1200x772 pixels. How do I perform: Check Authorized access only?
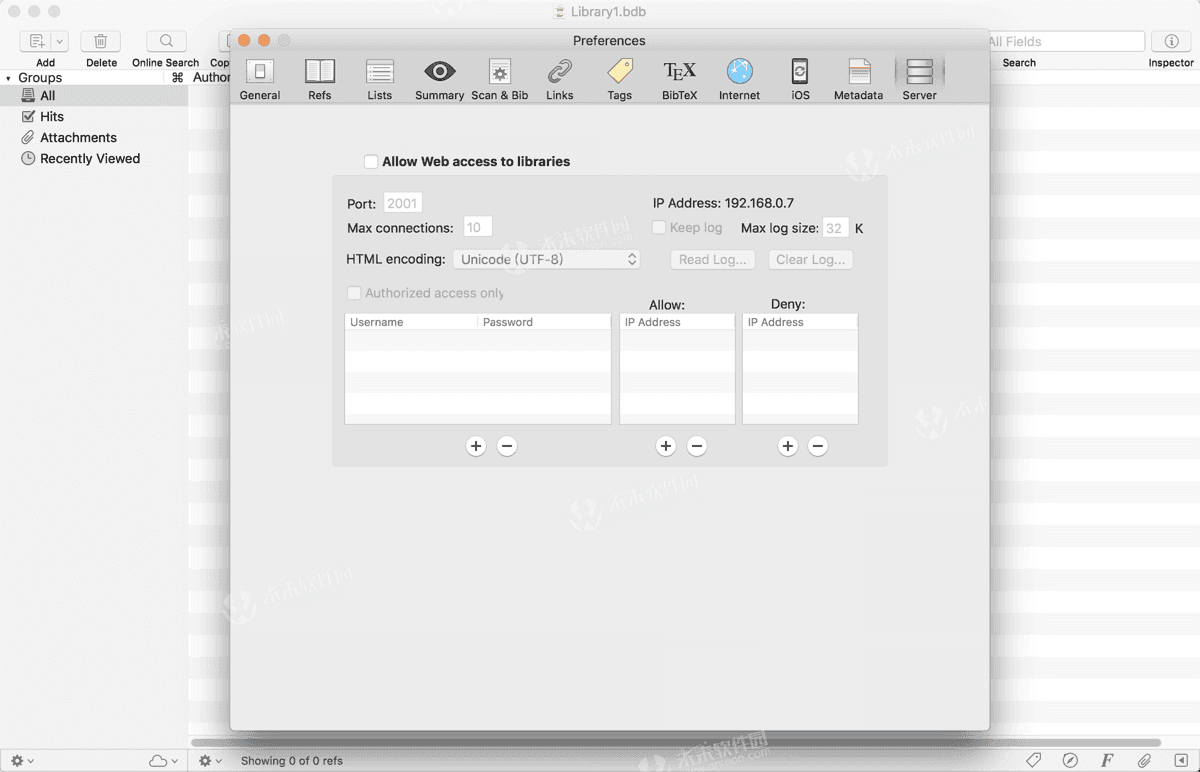tap(354, 293)
